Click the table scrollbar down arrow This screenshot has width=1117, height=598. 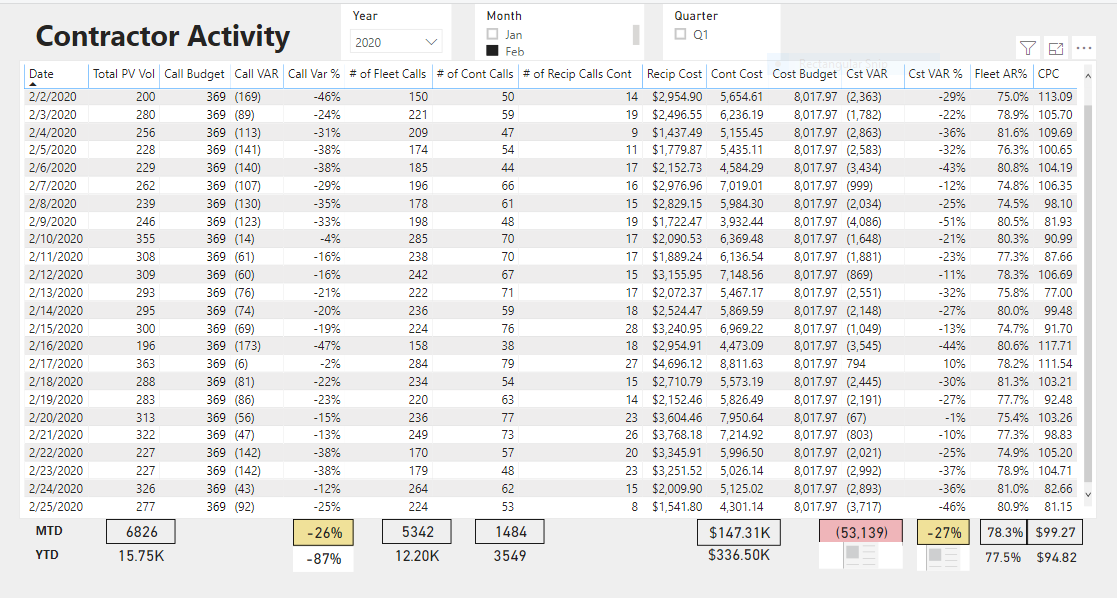pos(1088,494)
